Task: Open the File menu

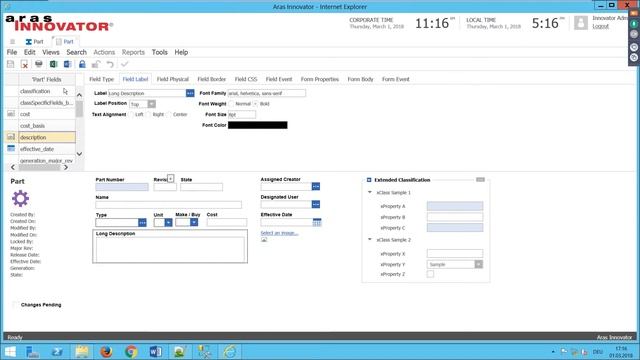Action: tap(12, 52)
